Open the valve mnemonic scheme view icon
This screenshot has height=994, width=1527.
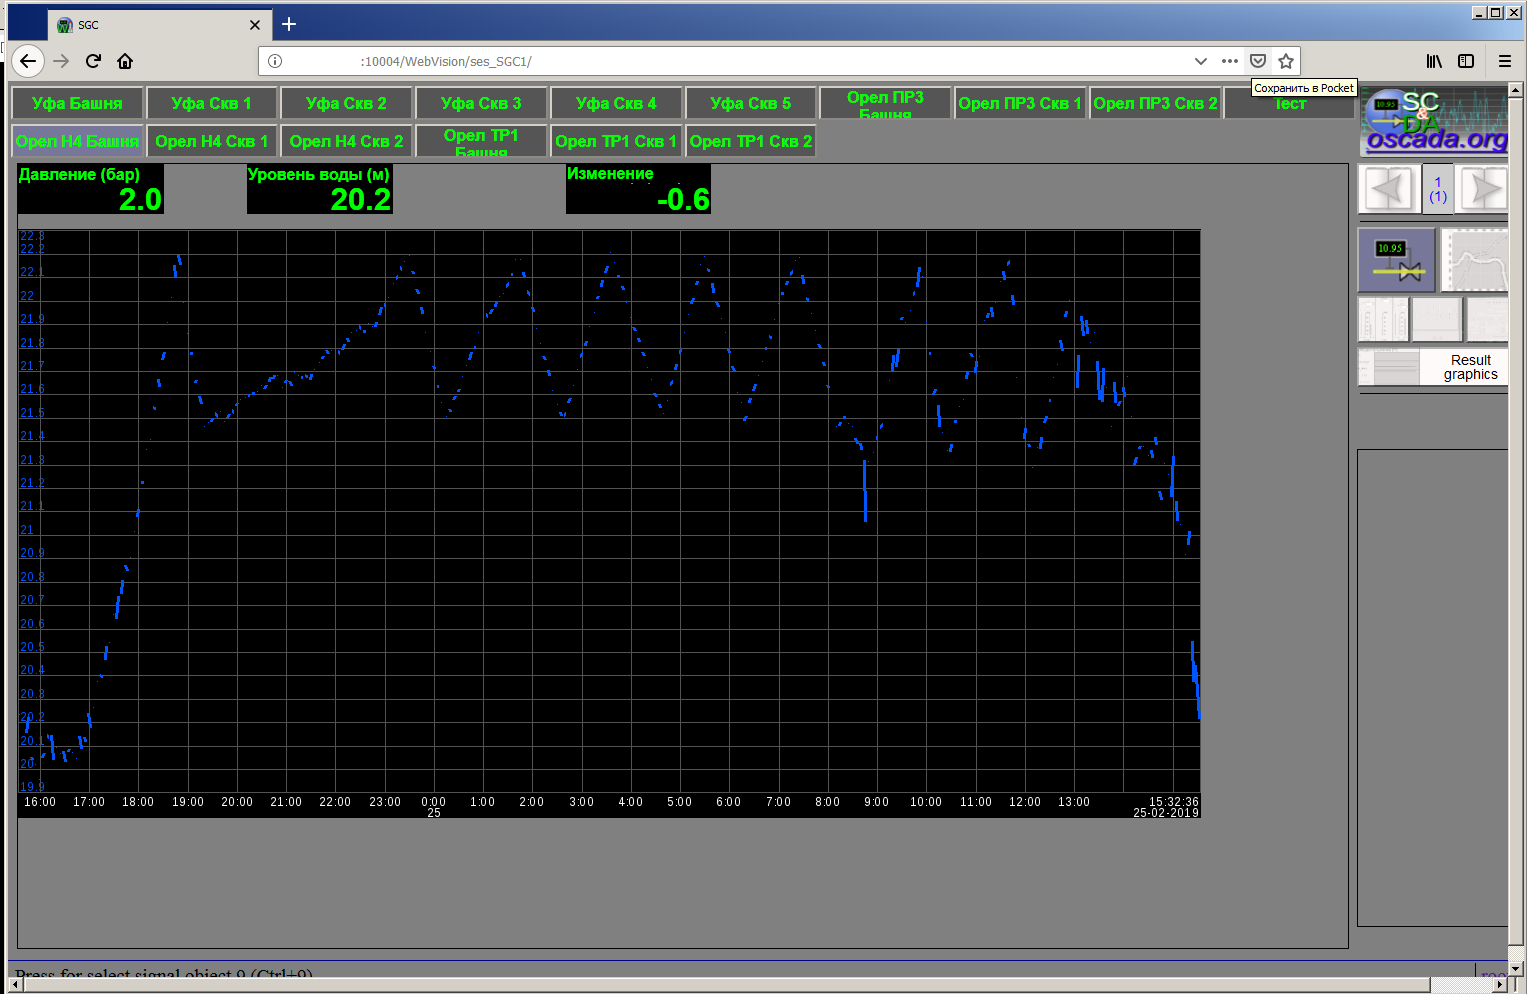click(1396, 260)
